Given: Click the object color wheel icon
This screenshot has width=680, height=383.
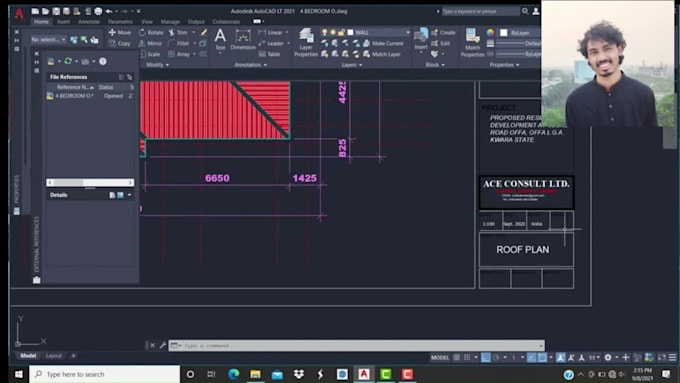Looking at the screenshot, I should click(x=490, y=33).
